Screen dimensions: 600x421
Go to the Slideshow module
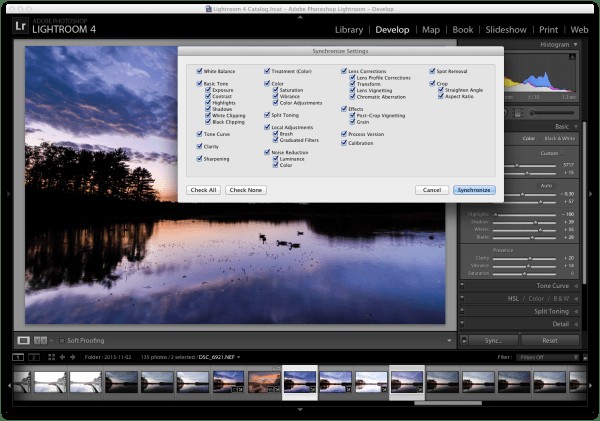point(506,29)
